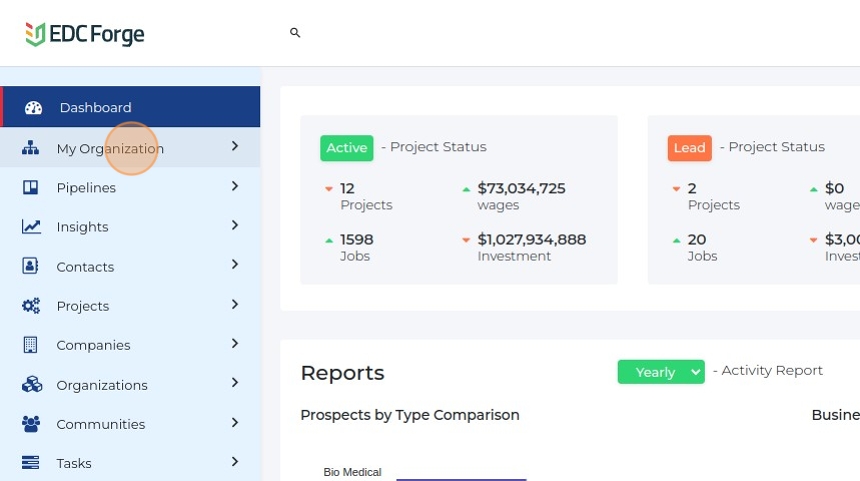Click the 1598 Jobs value
Screen dimensions: 860x481
tap(357, 240)
